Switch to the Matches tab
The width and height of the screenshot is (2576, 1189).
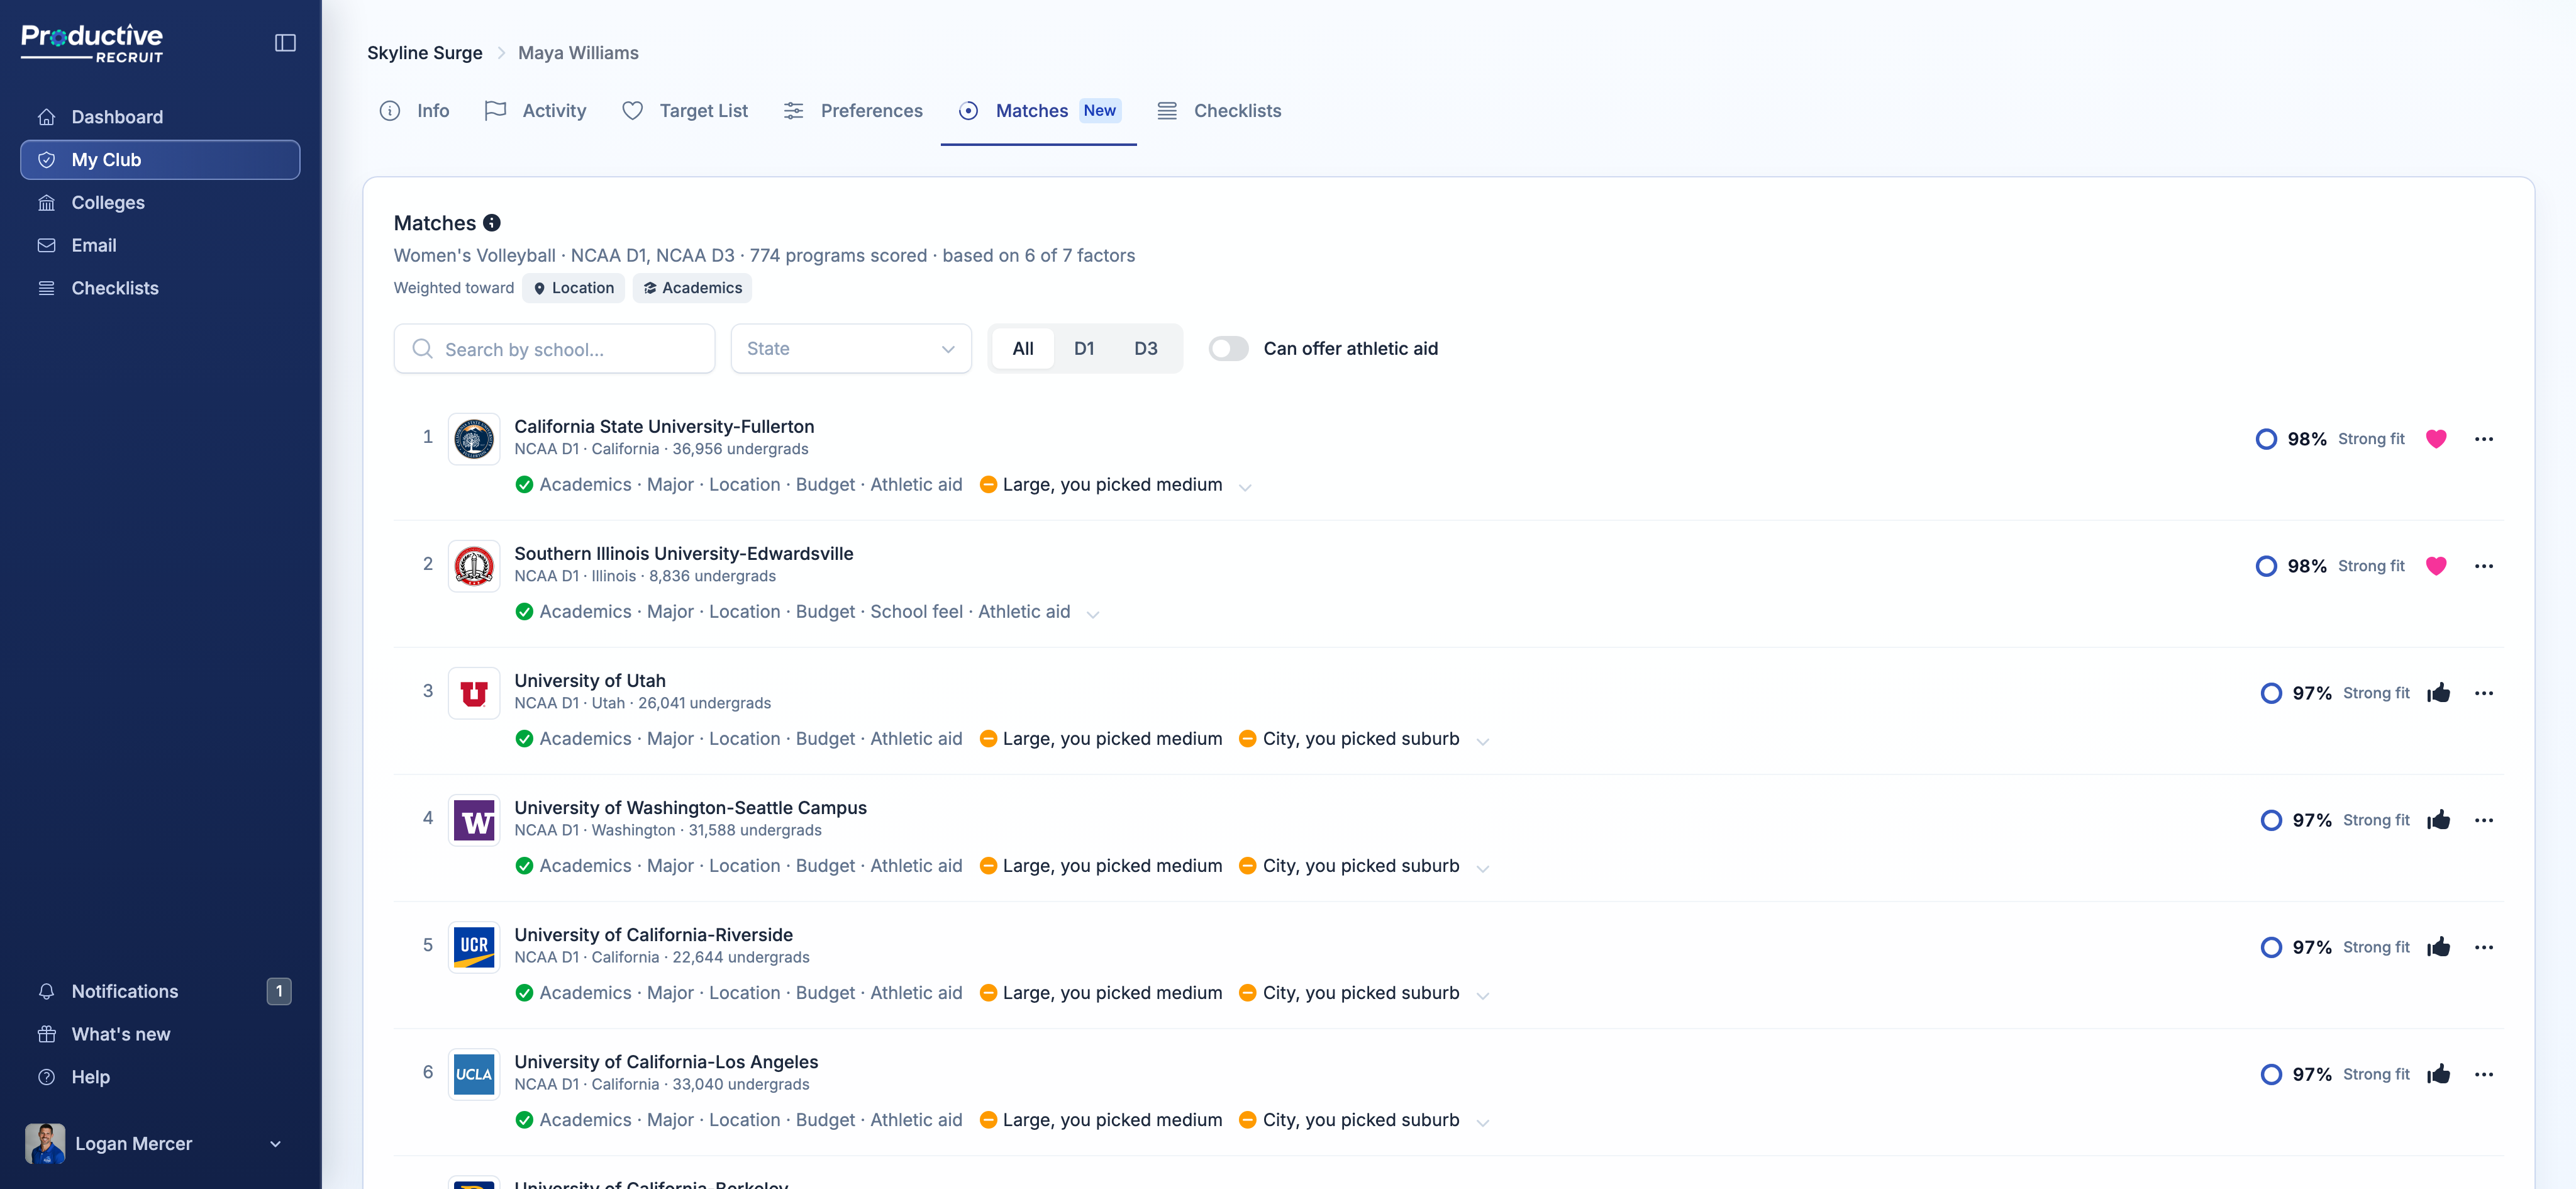pos(1038,111)
